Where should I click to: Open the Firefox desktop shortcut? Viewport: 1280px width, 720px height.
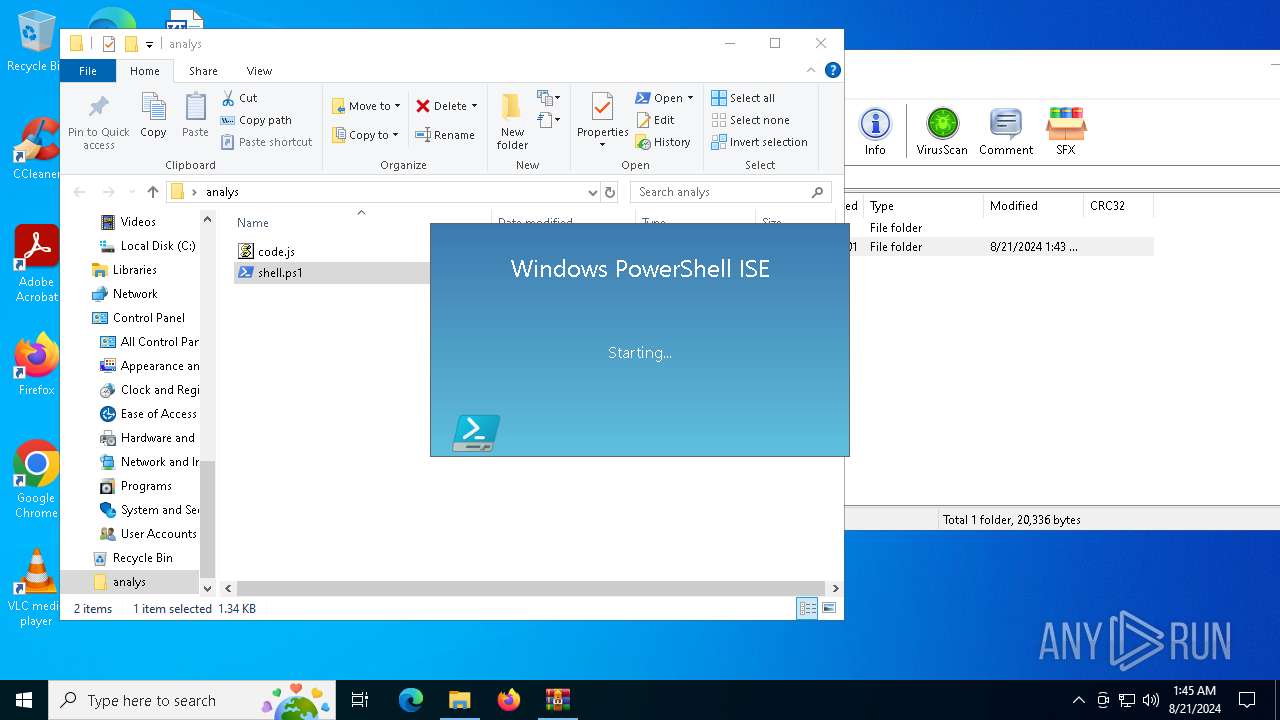pyautogui.click(x=36, y=365)
